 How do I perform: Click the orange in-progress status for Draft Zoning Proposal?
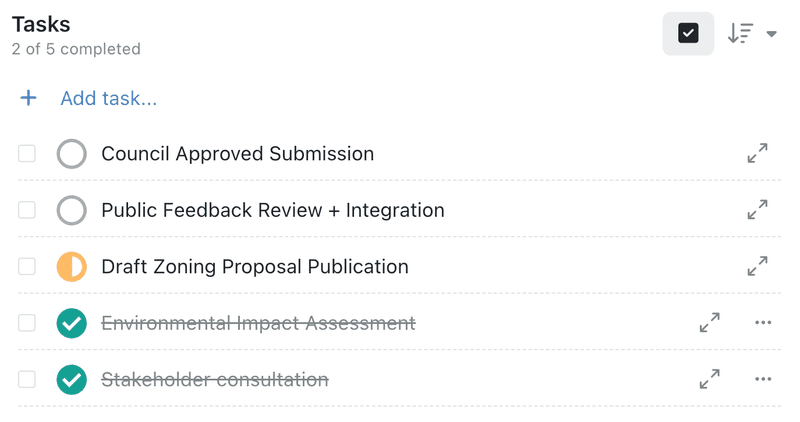point(71,267)
